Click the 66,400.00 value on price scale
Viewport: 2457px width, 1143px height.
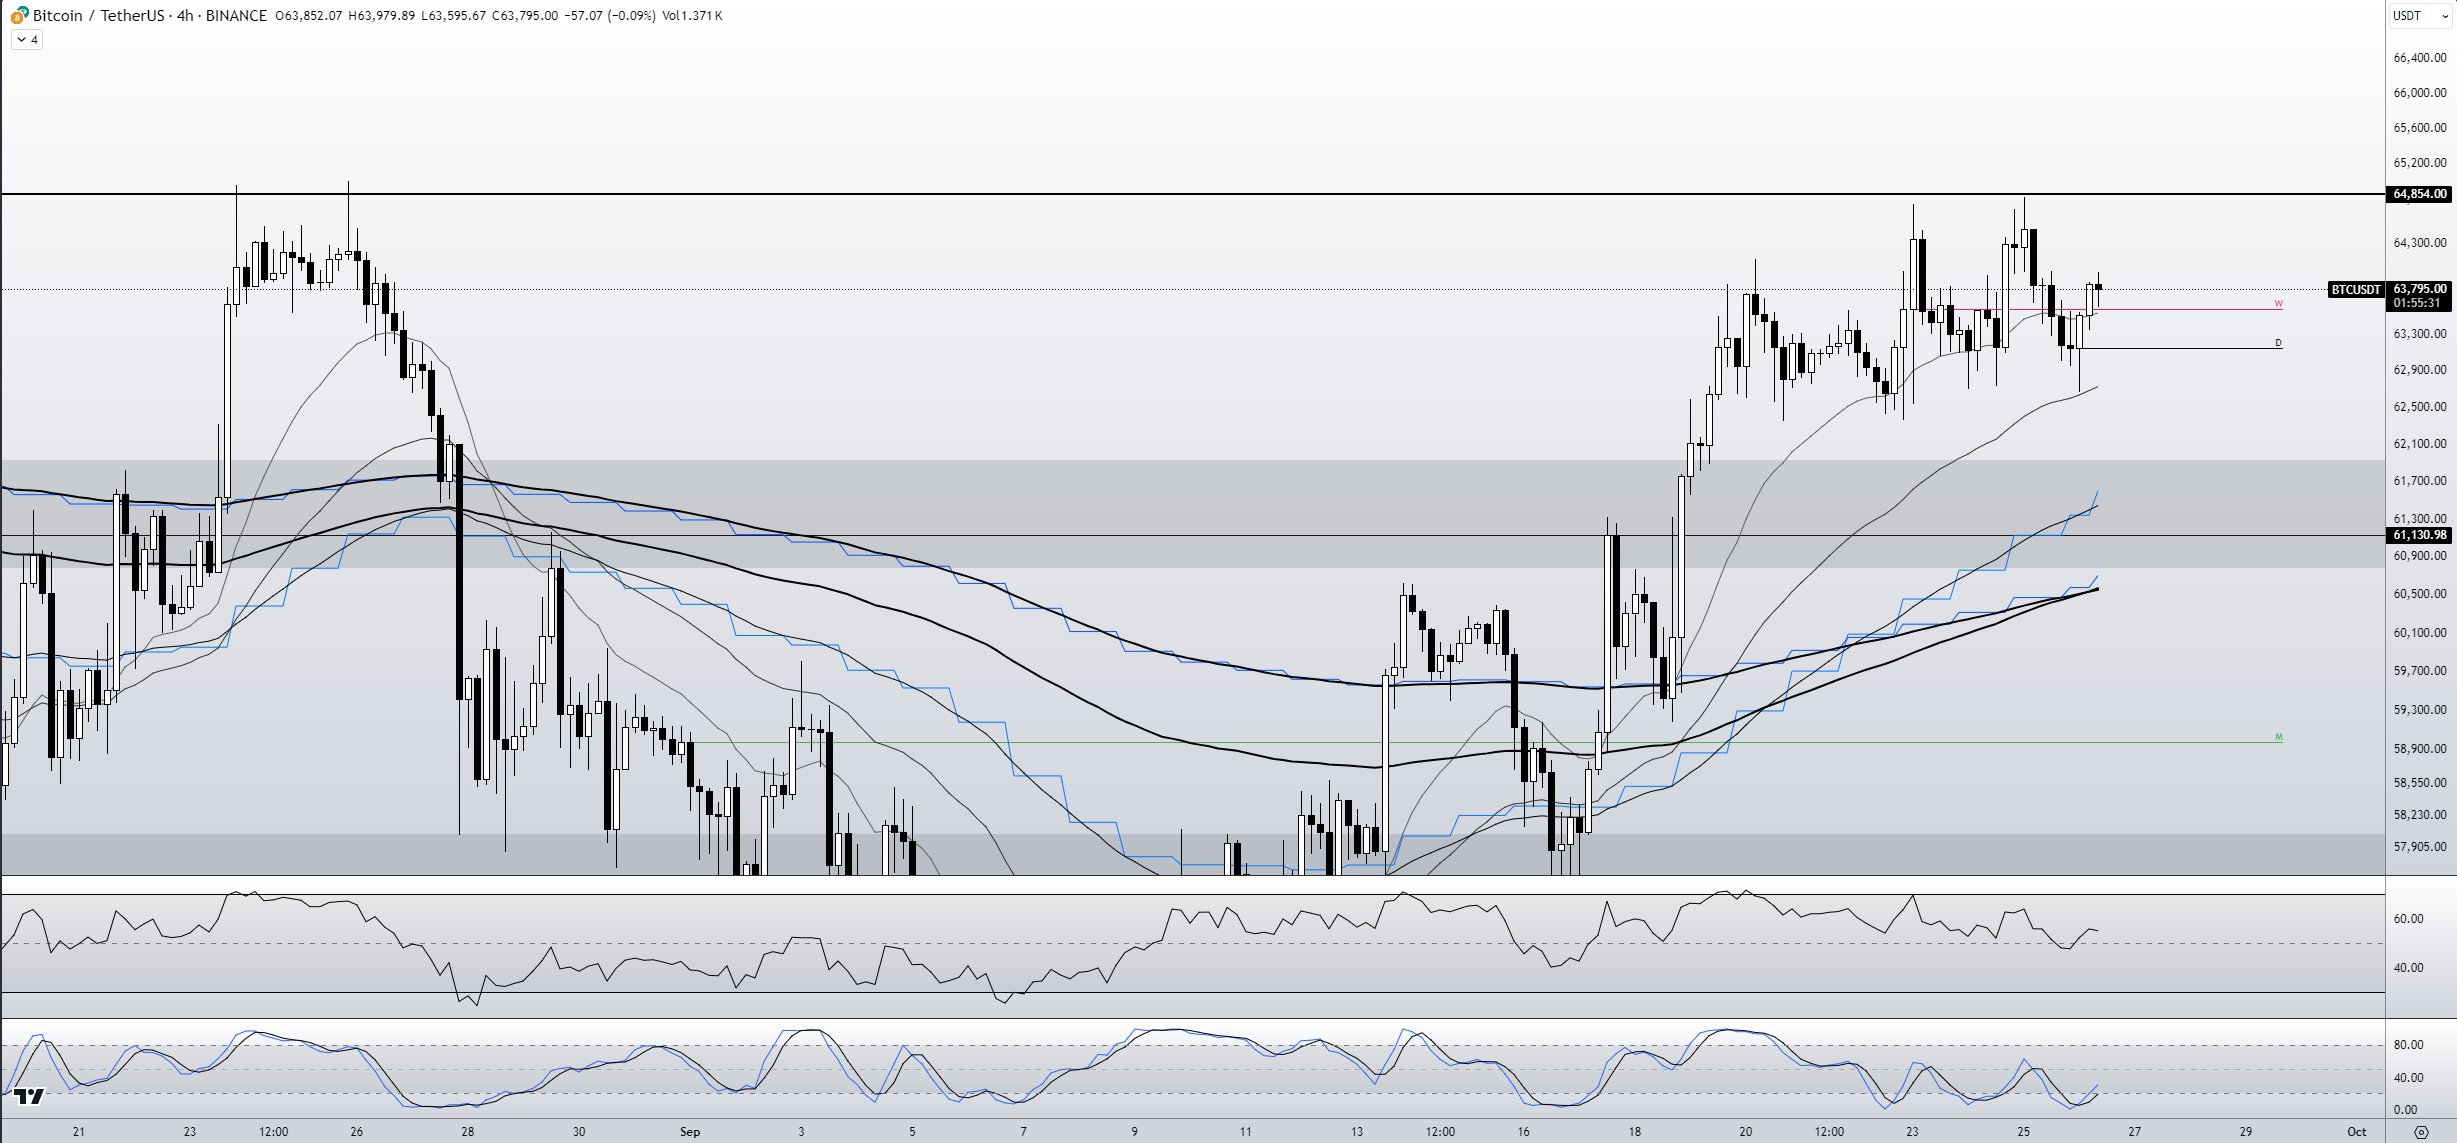click(x=2419, y=58)
